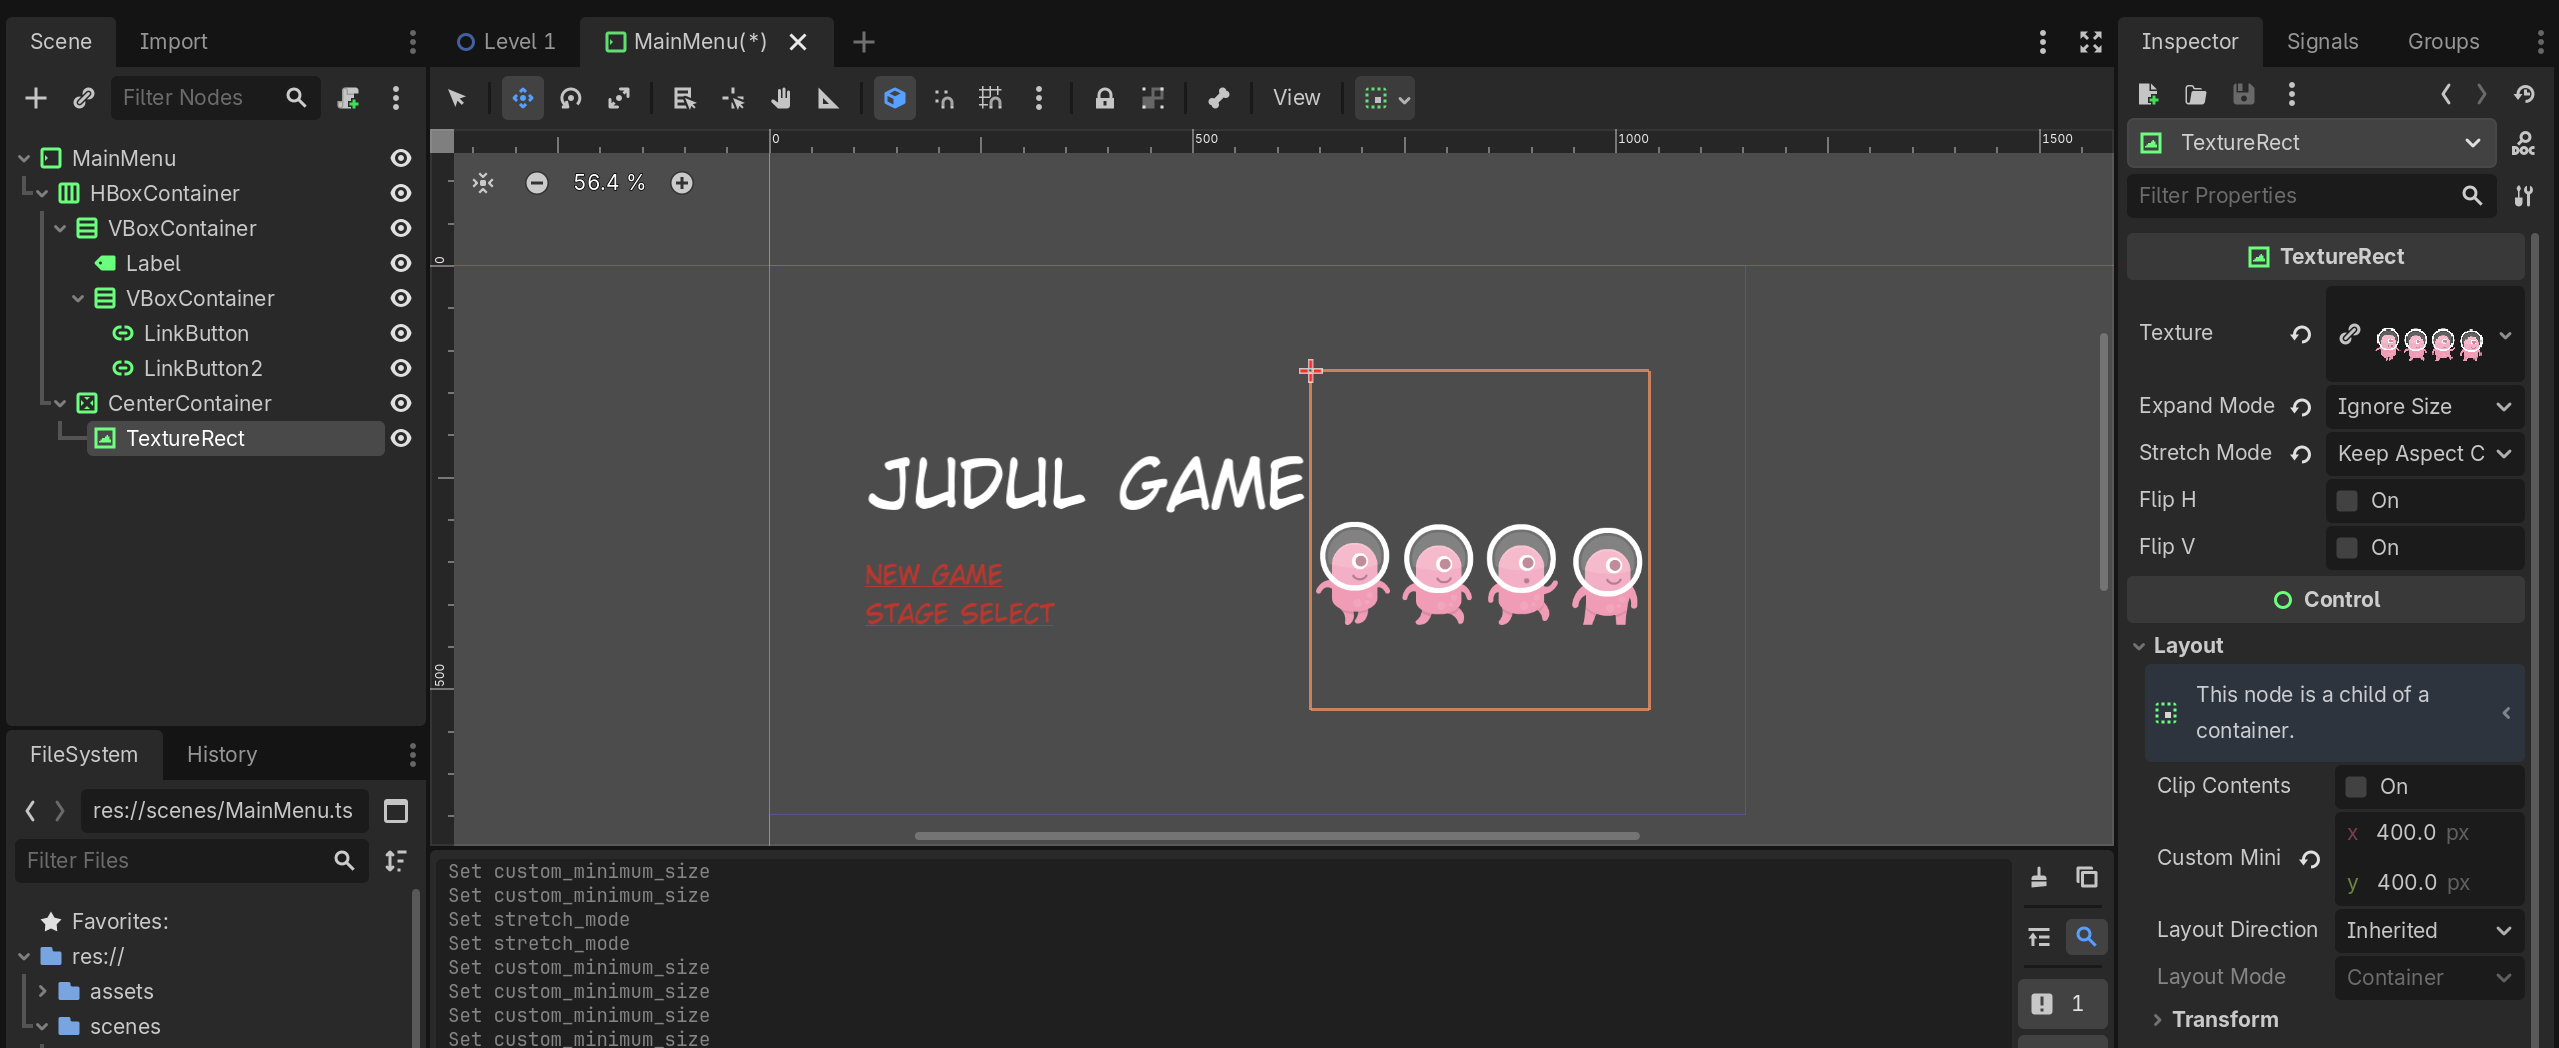The width and height of the screenshot is (2559, 1048).
Task: Select the Ruler measurement tool
Action: click(x=828, y=98)
